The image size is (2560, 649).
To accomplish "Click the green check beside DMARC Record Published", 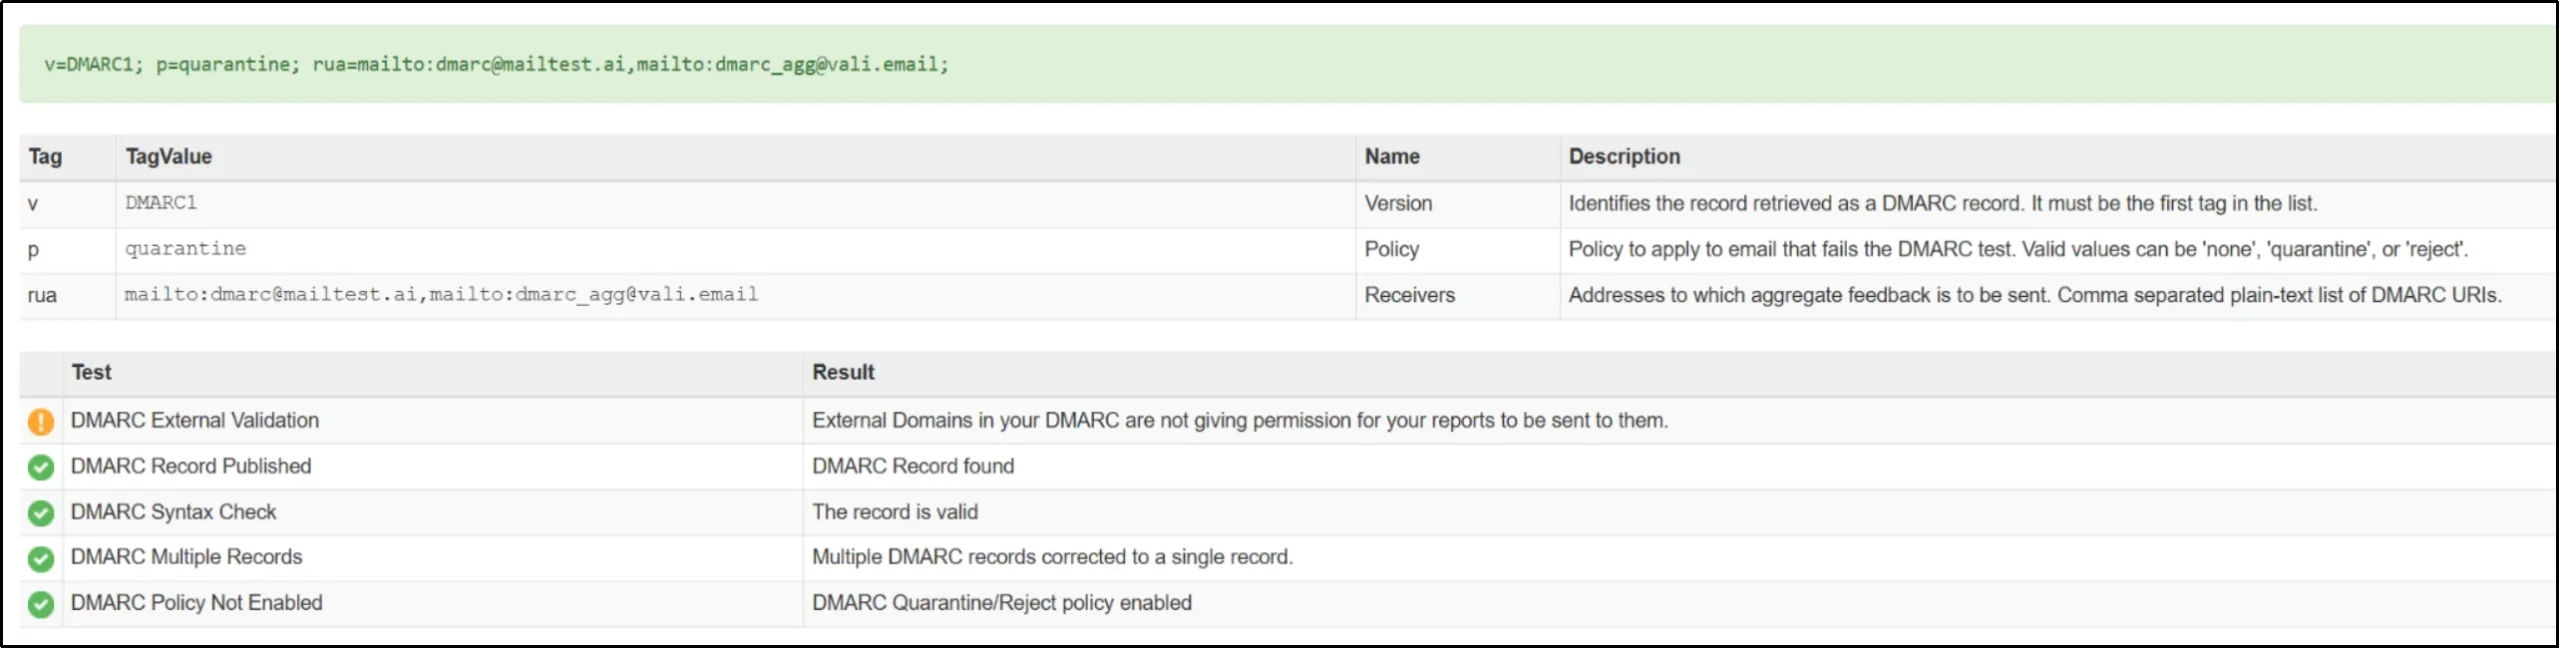I will point(41,467).
